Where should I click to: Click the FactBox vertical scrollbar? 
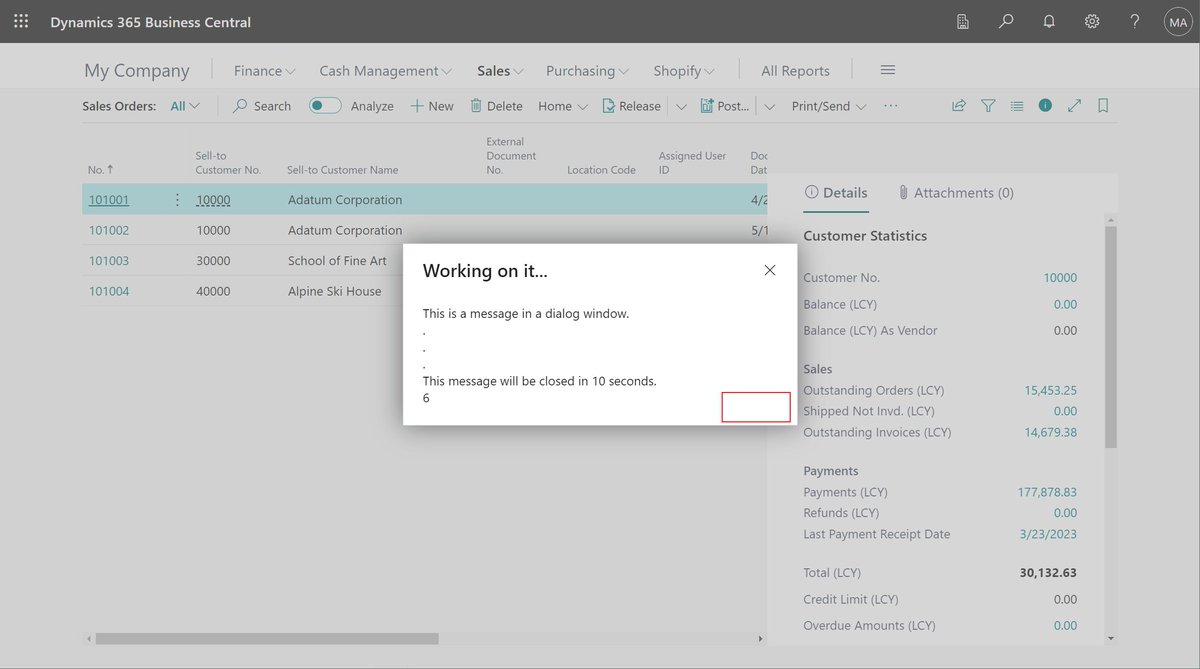[x=1111, y=335]
